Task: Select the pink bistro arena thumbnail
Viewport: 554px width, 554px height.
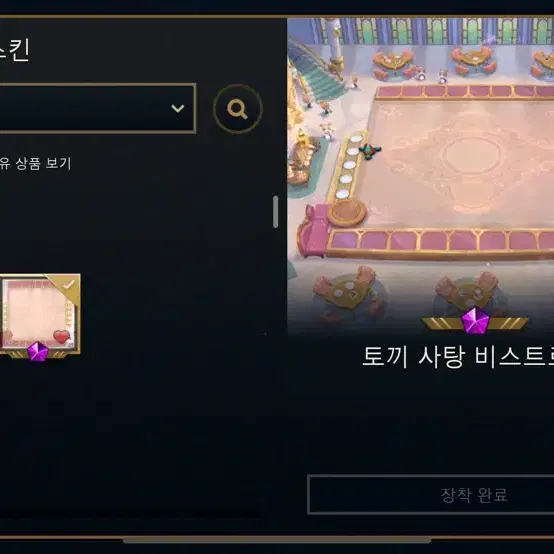Action: [x=40, y=314]
